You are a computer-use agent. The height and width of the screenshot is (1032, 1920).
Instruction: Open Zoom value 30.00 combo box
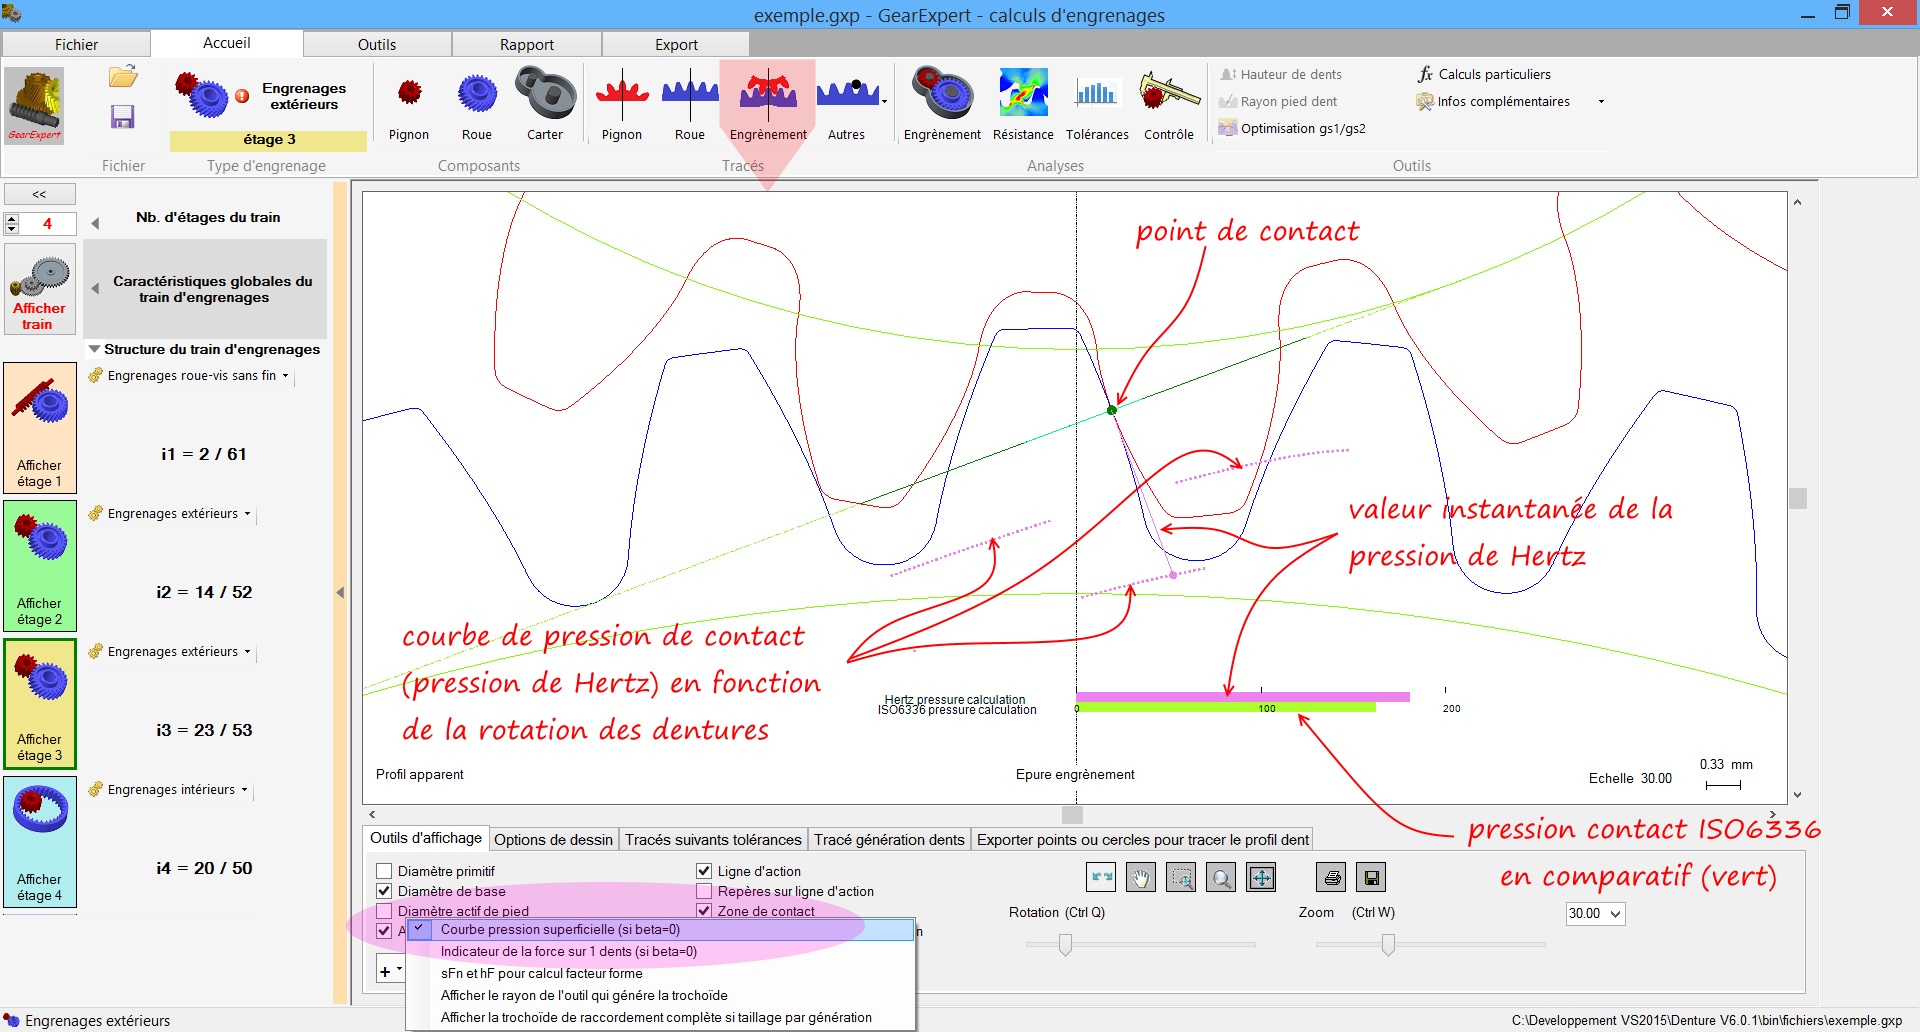click(1595, 913)
